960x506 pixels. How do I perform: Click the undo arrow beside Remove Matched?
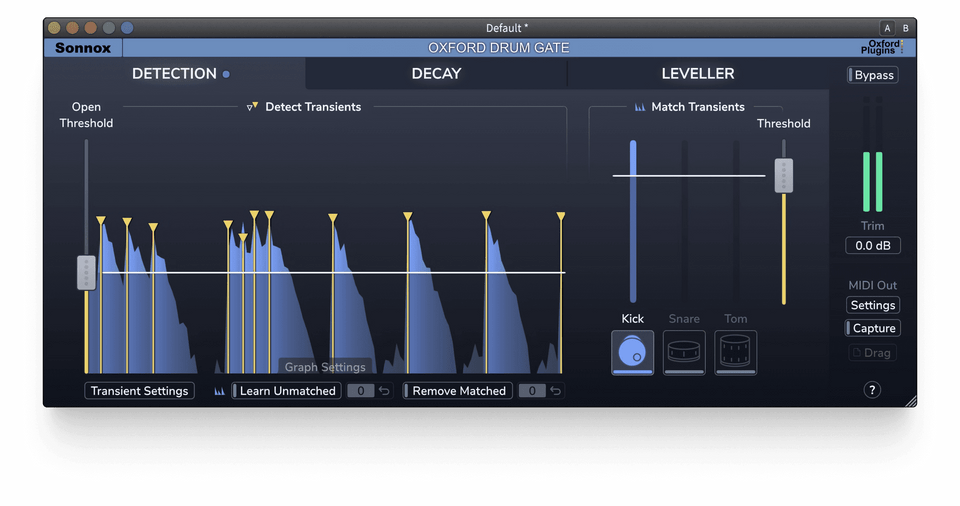pos(556,391)
